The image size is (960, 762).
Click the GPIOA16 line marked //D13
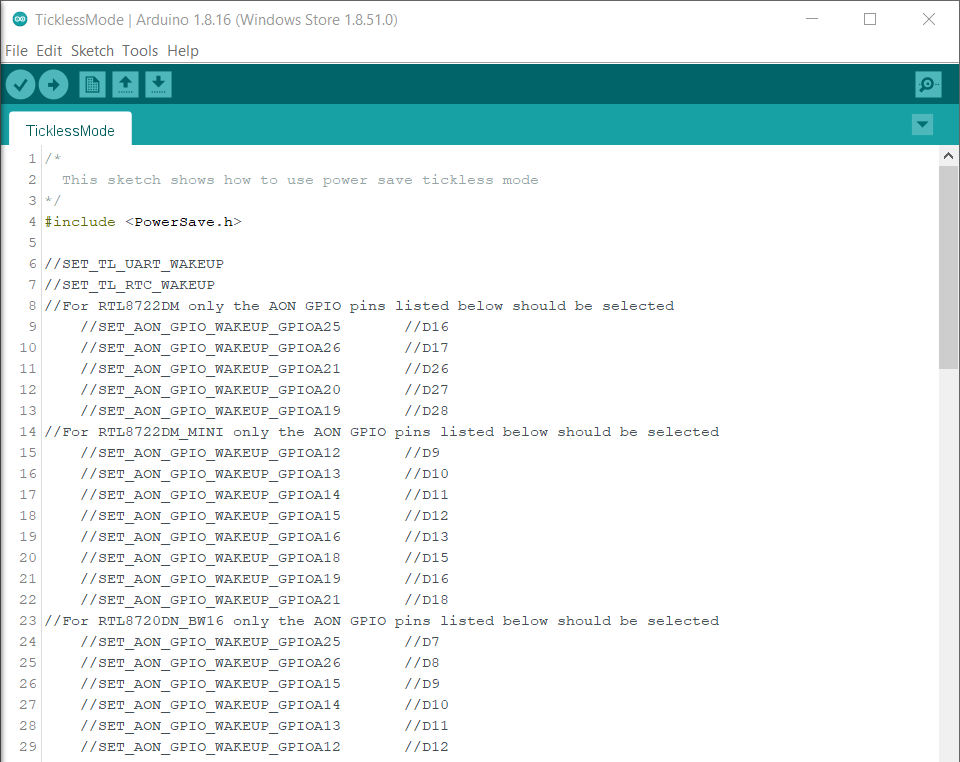264,537
